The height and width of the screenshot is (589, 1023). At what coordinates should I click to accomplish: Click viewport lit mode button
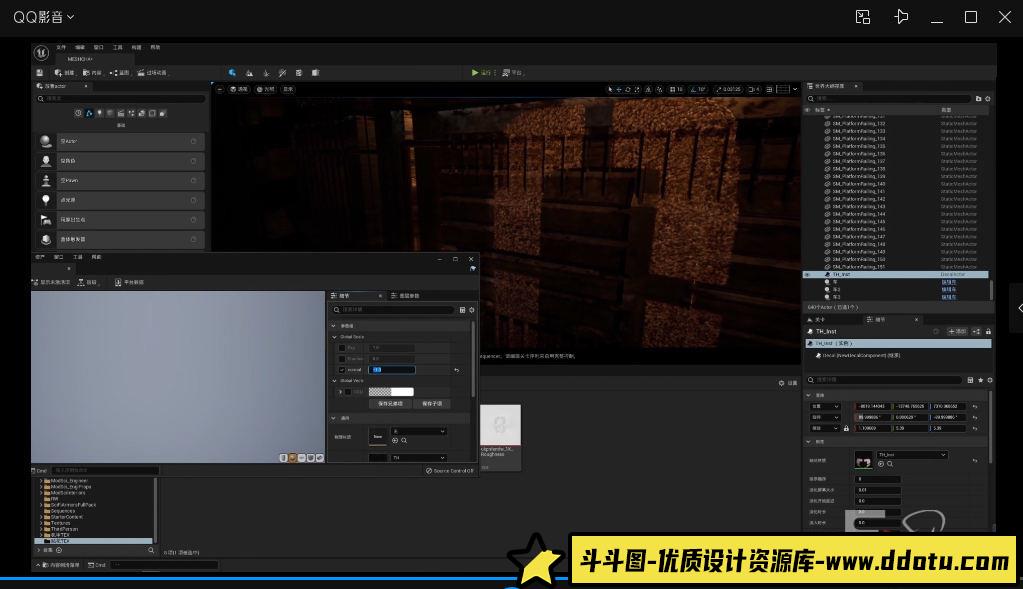click(x=266, y=89)
